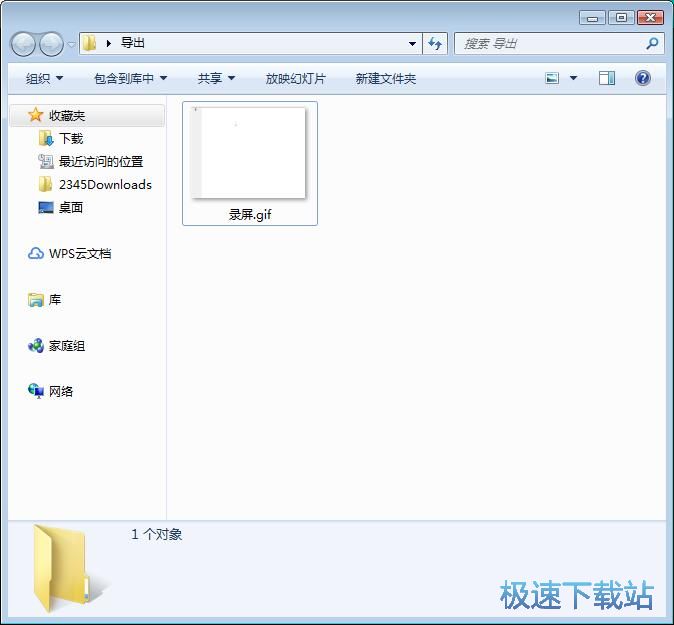Open 最近访问的位置 in favorites
The width and height of the screenshot is (674, 625).
click(x=101, y=162)
